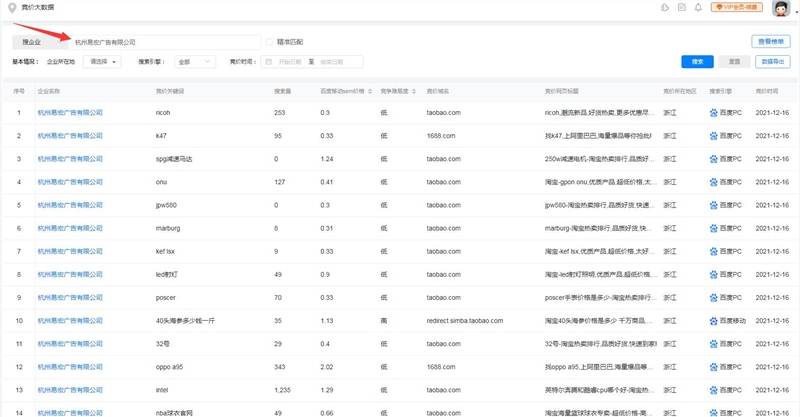The image size is (800, 417).
Task: Click the 数据导出 export button
Action: point(771,62)
